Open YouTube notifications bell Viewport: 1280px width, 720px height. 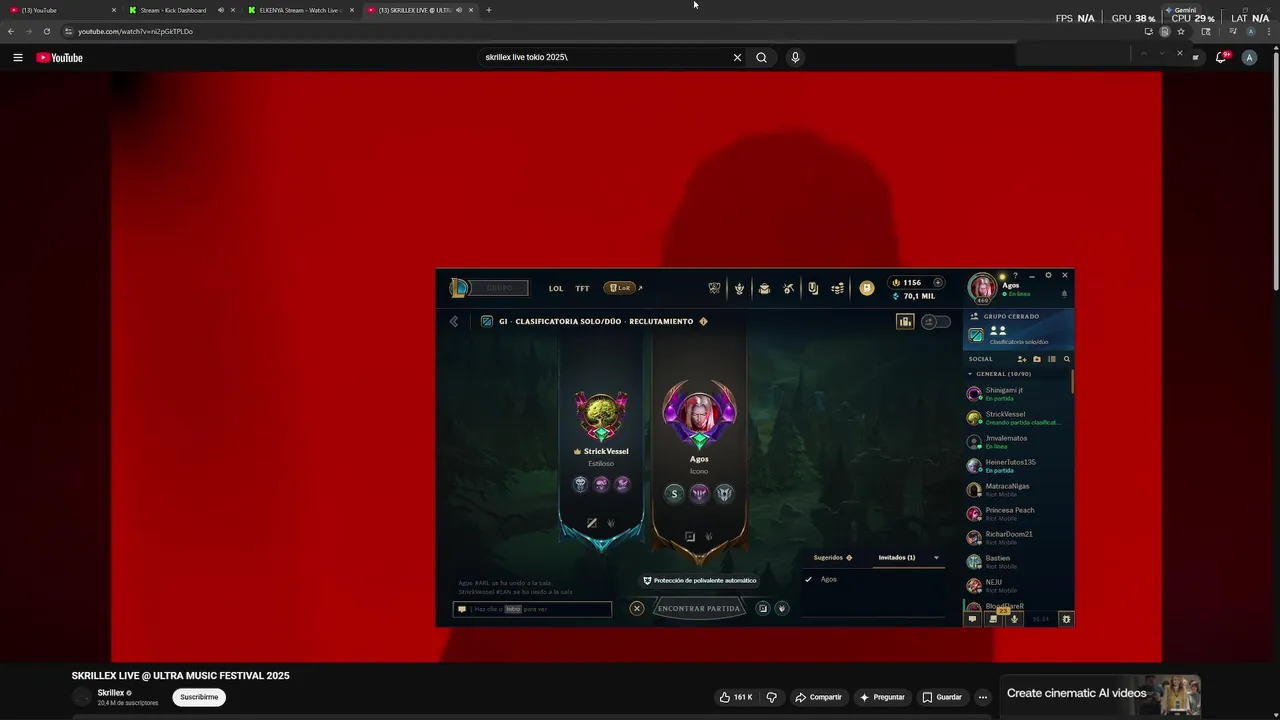coord(1220,58)
